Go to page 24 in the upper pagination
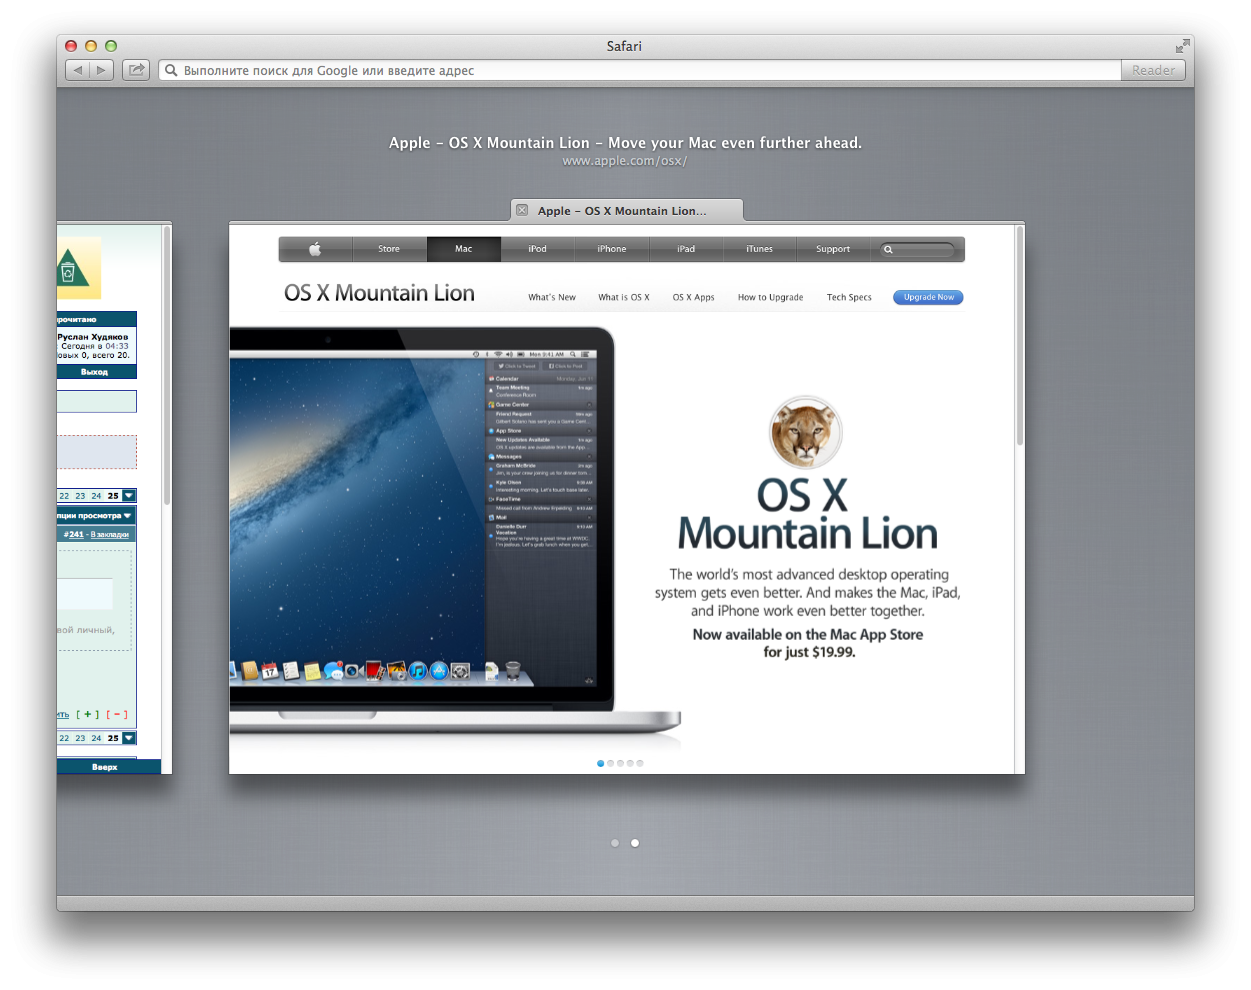 coord(96,496)
